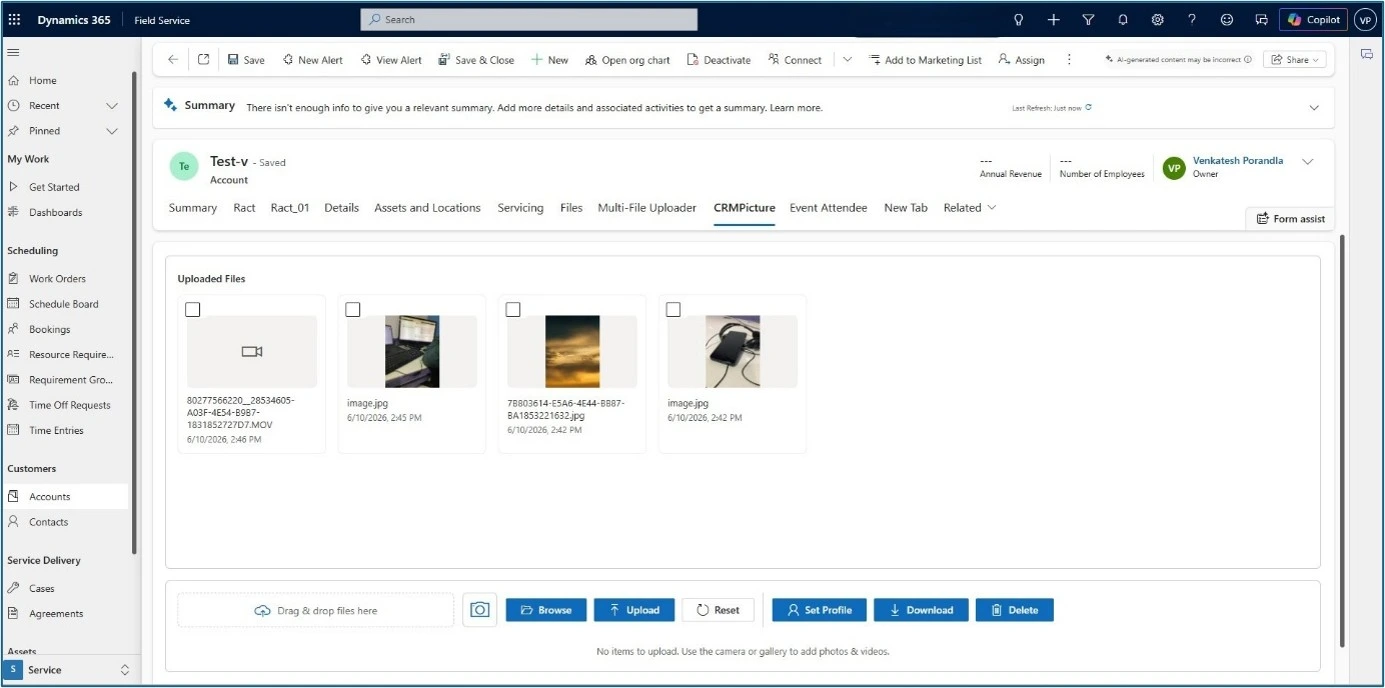Open advanced find filter icon

pos(1088,19)
